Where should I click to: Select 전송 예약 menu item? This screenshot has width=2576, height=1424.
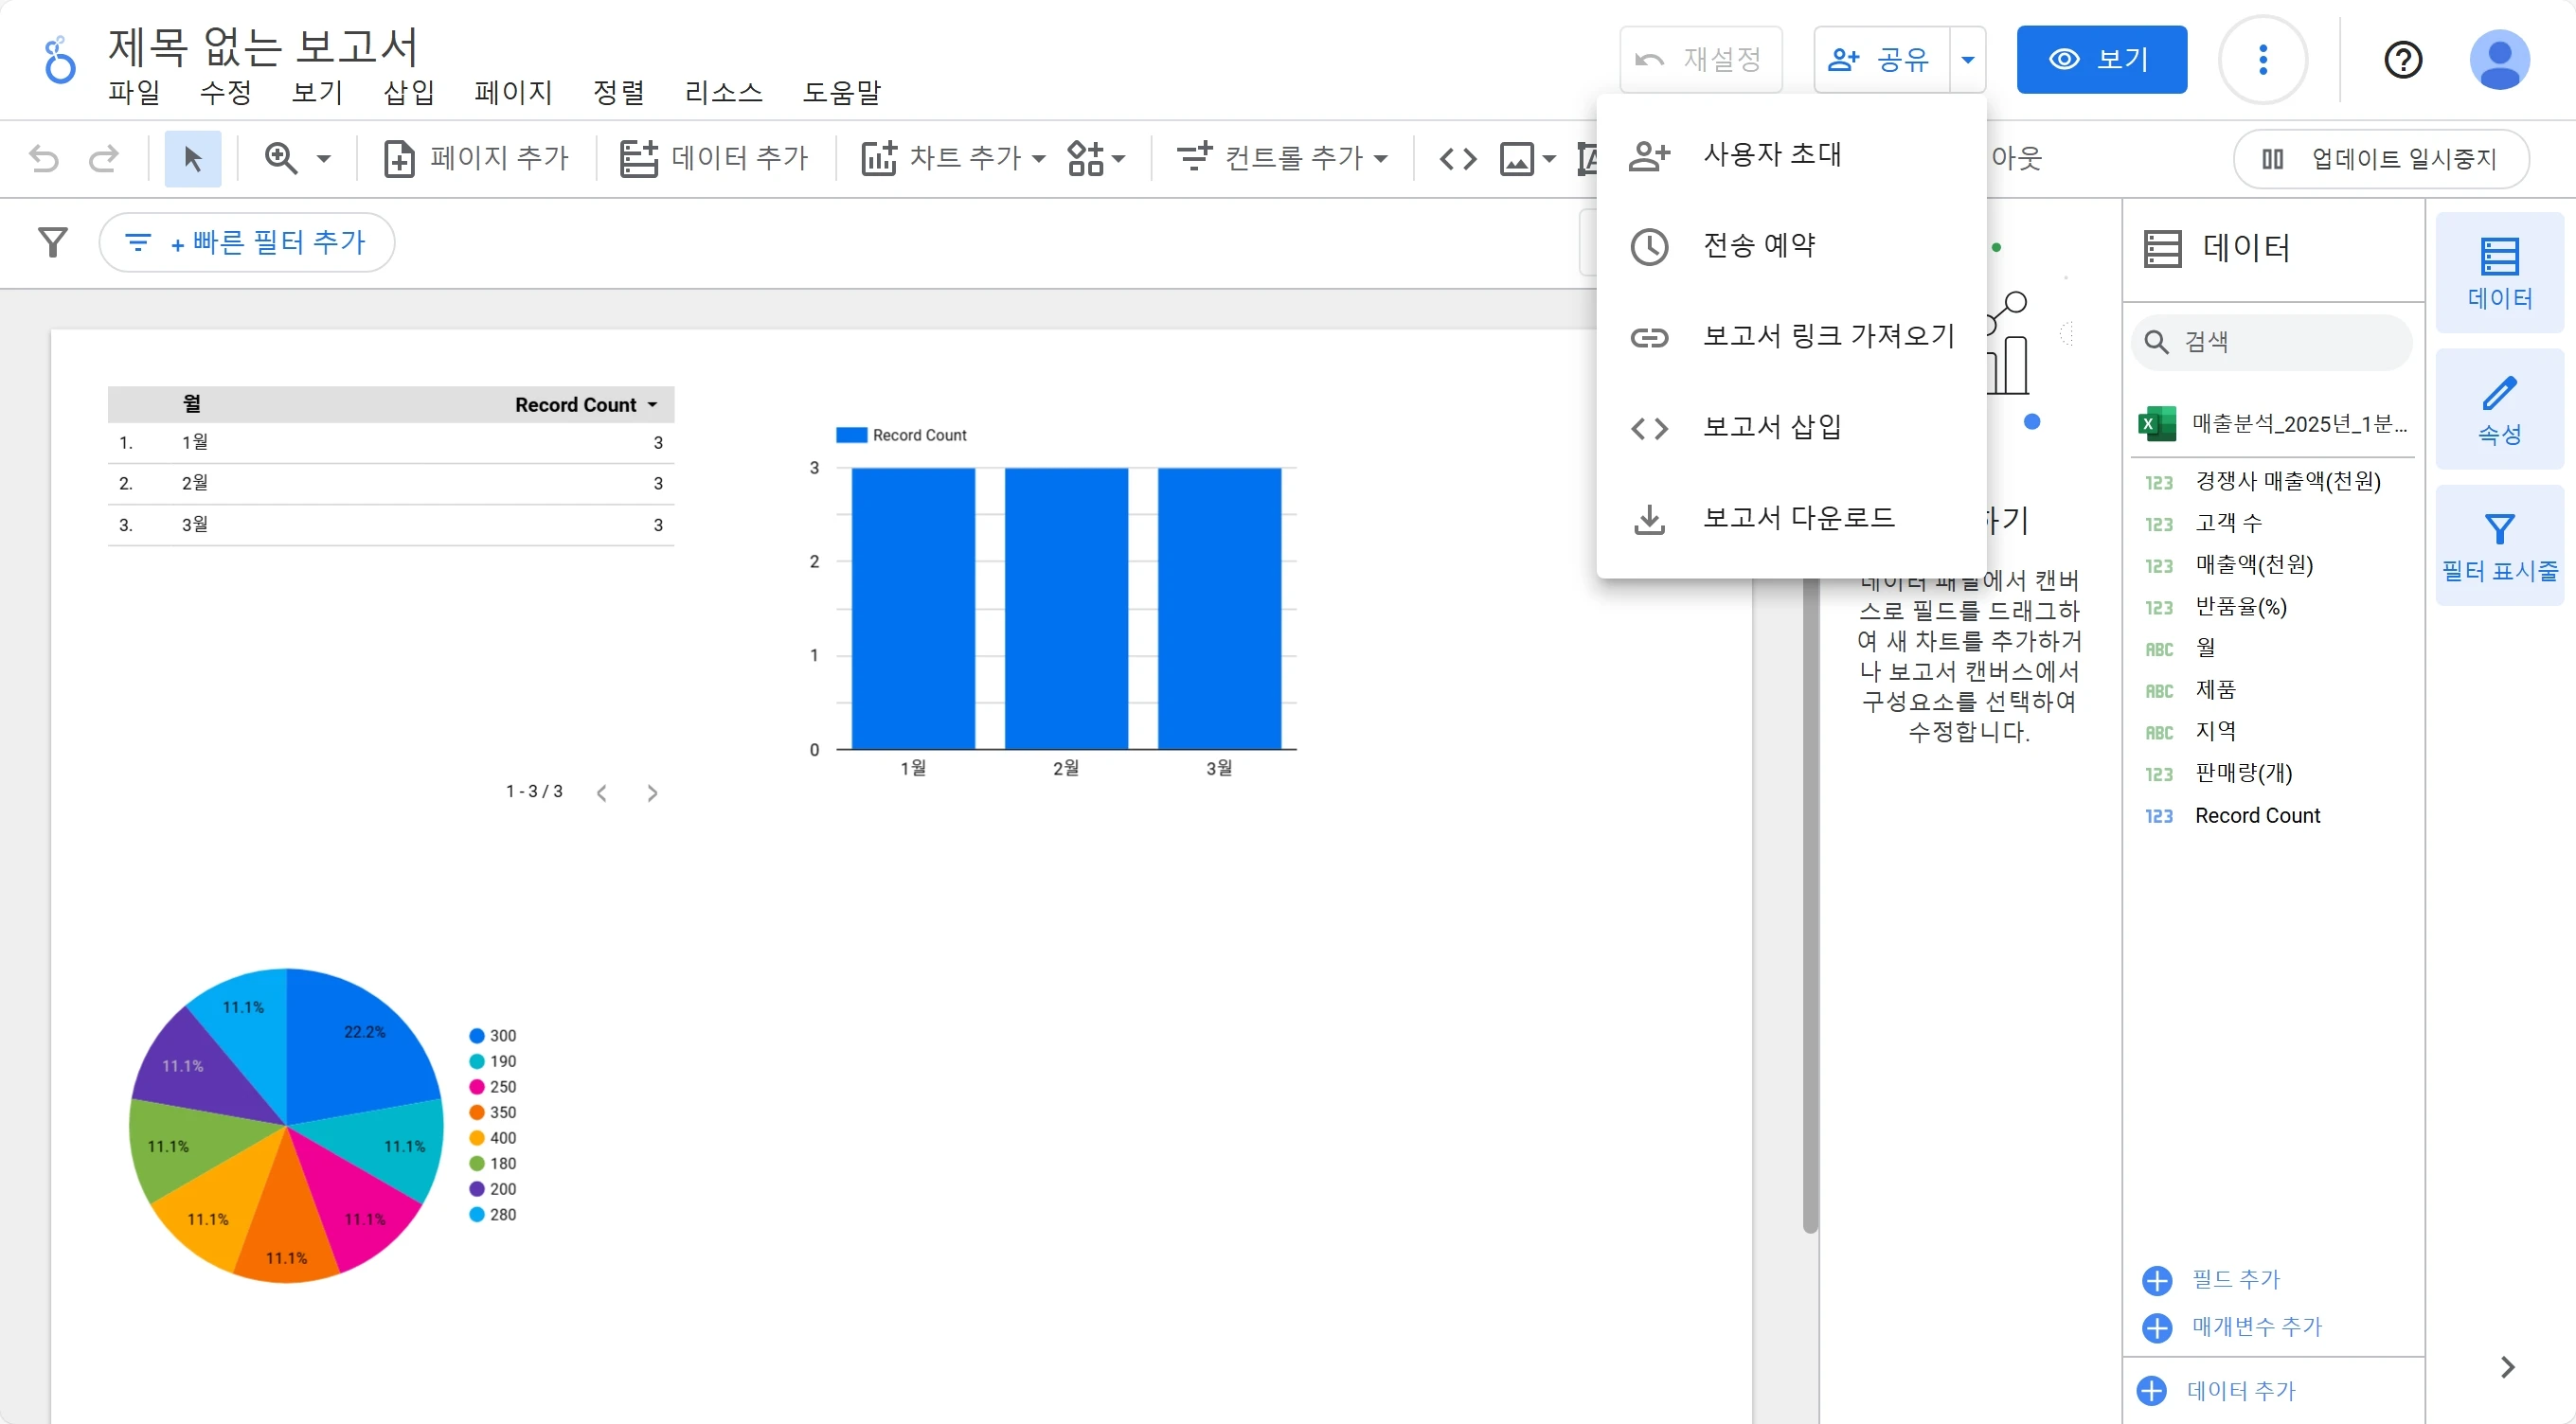pyautogui.click(x=1790, y=246)
